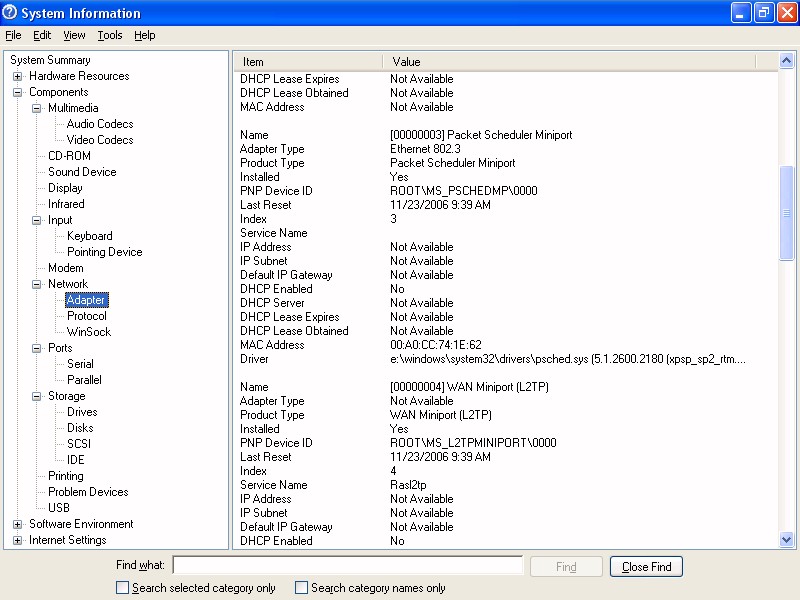Viewport: 800px width, 600px height.
Task: Enable Search selected category only checkbox
Action: [x=123, y=588]
